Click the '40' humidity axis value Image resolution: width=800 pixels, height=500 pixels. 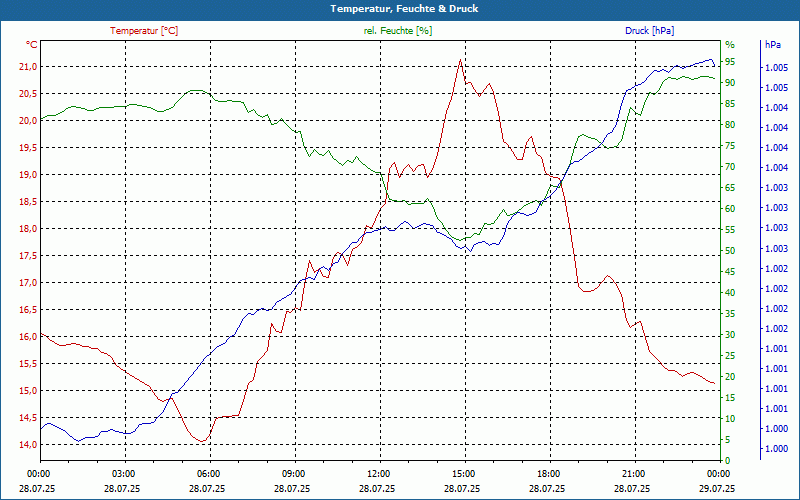(x=730, y=293)
